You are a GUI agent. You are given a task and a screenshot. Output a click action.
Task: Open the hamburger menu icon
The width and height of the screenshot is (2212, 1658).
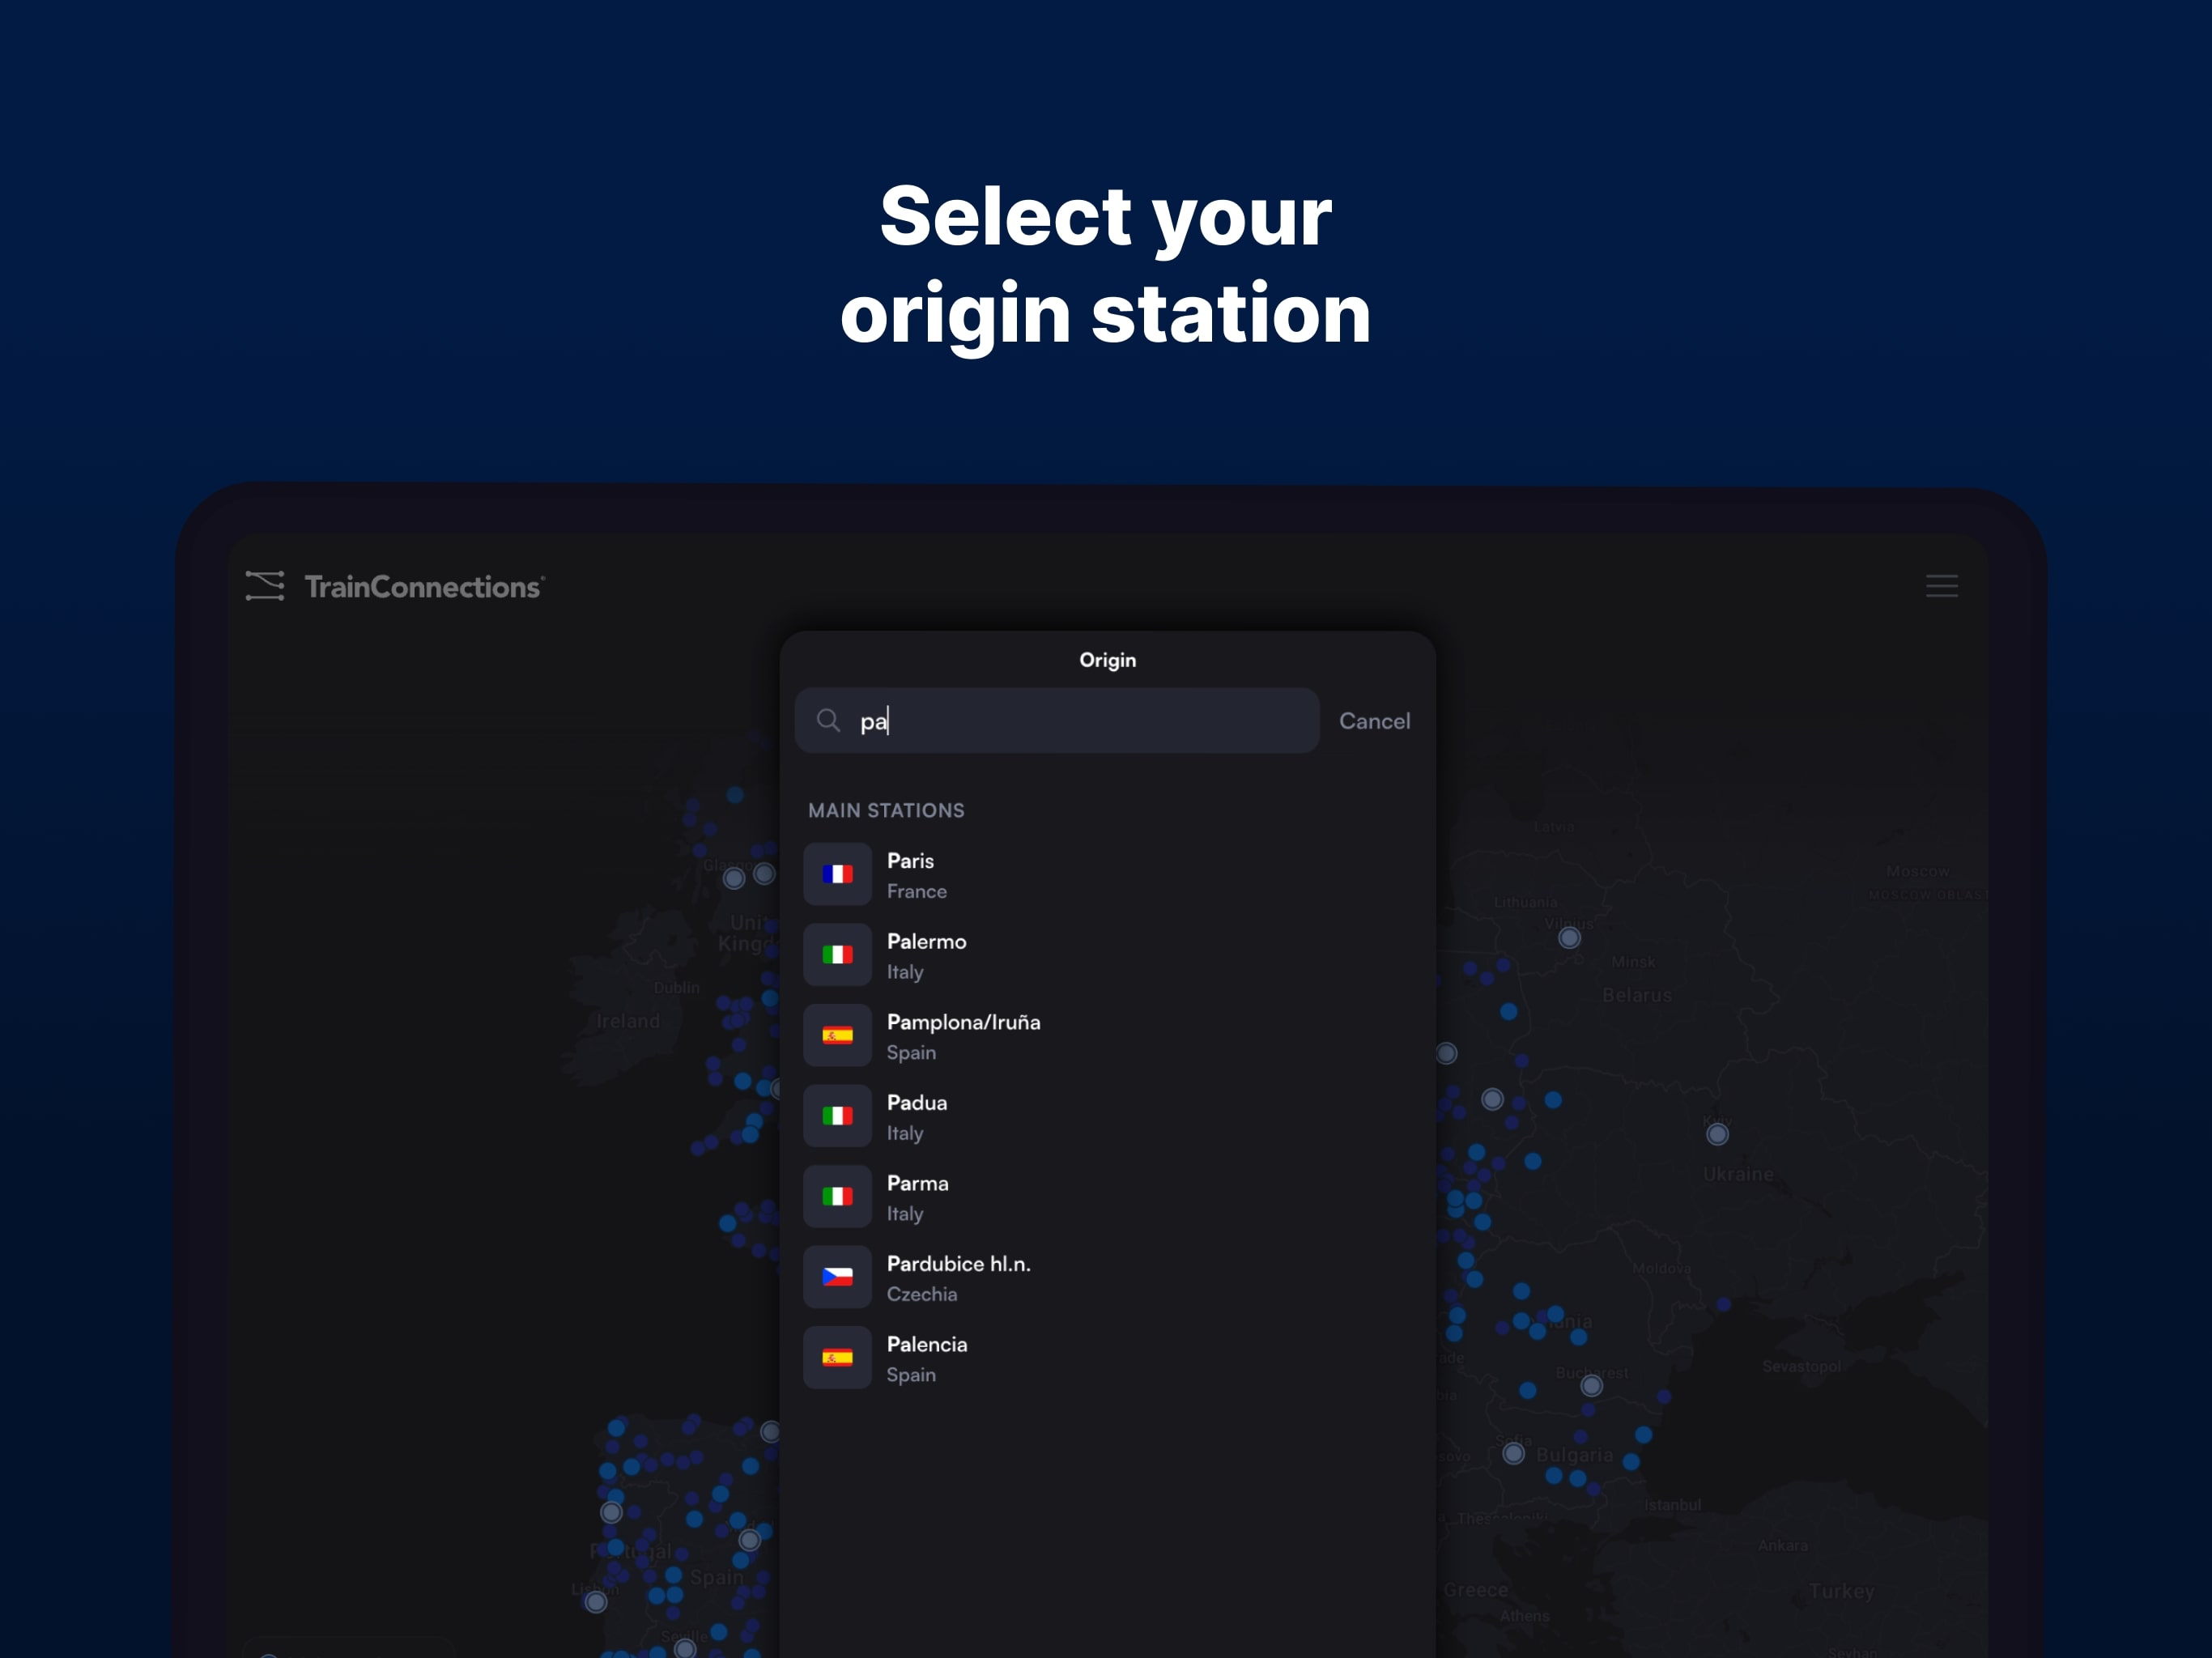tap(1941, 586)
